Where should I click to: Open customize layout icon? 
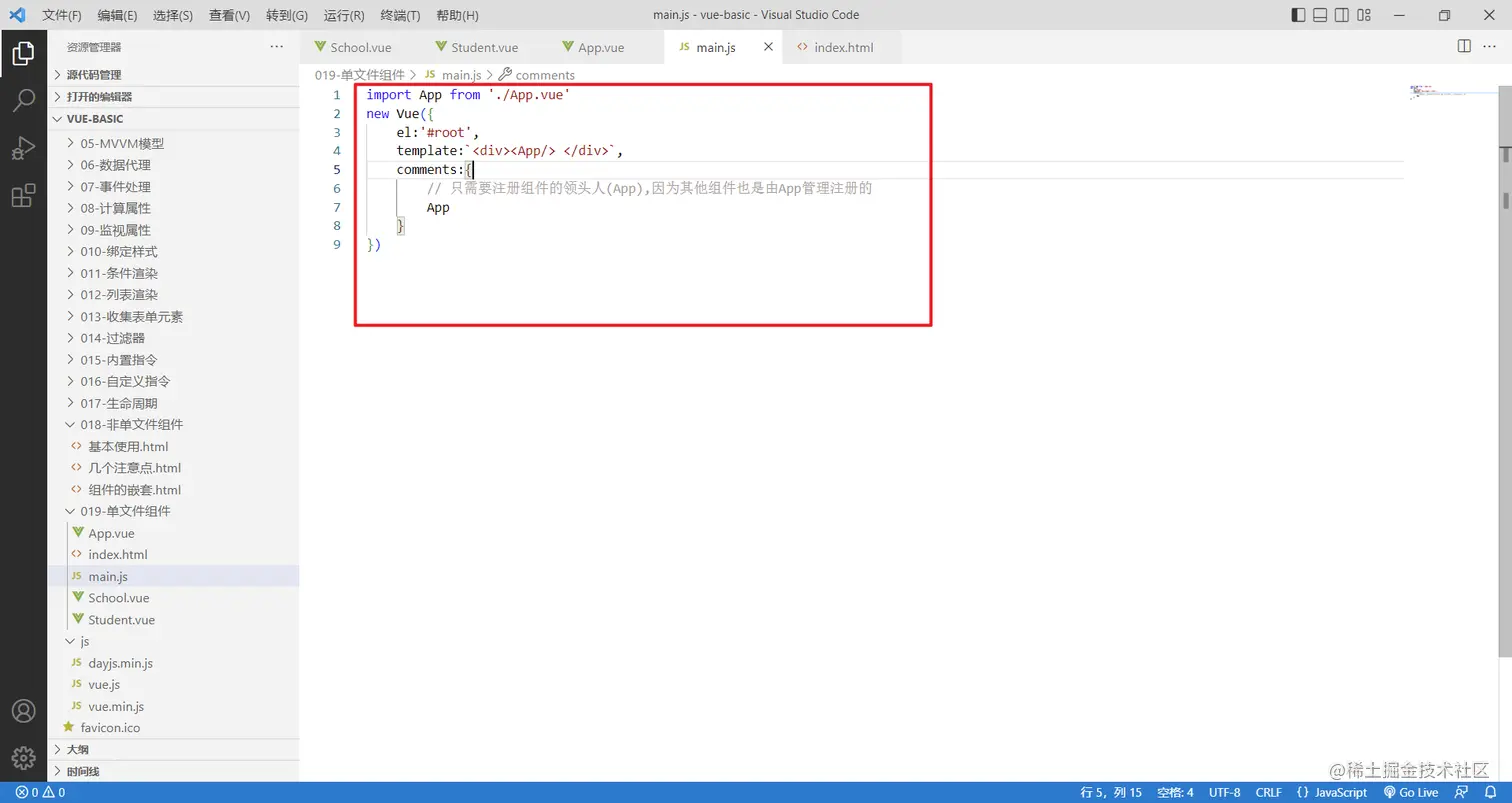coord(1365,15)
